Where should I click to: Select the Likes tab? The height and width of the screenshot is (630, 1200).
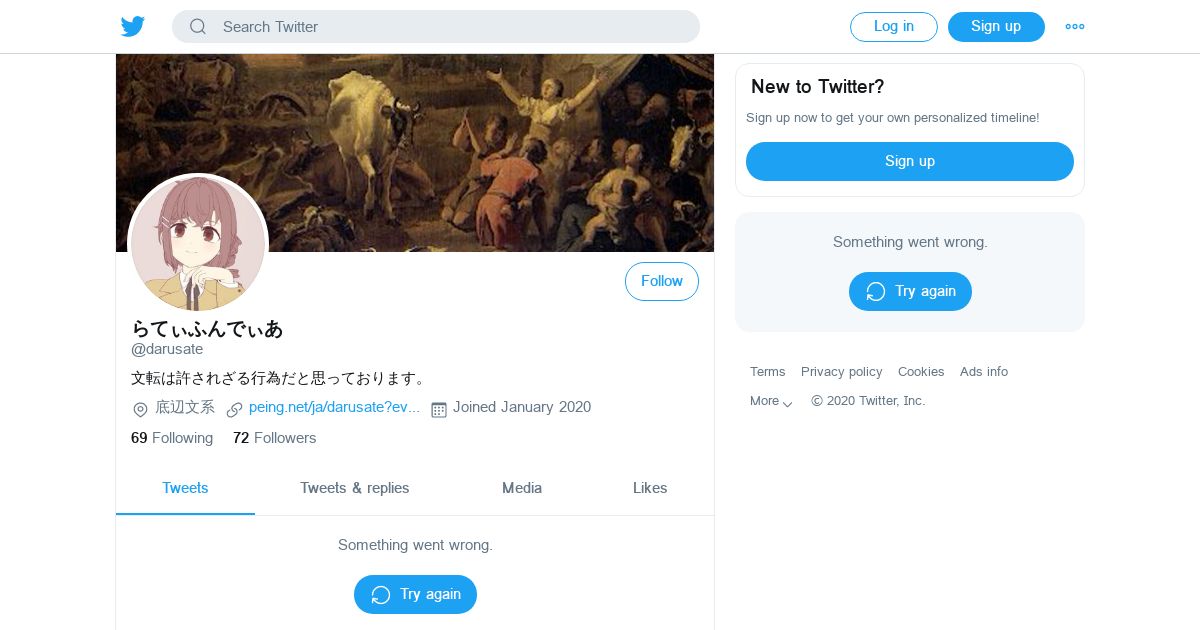tap(650, 488)
